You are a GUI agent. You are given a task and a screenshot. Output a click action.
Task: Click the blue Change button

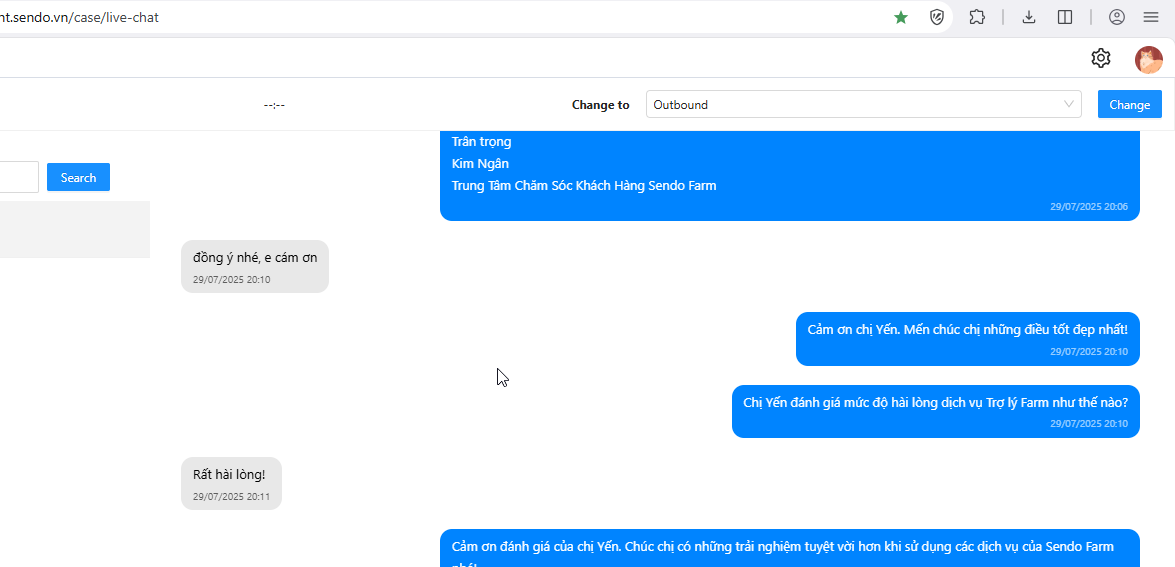point(1129,105)
